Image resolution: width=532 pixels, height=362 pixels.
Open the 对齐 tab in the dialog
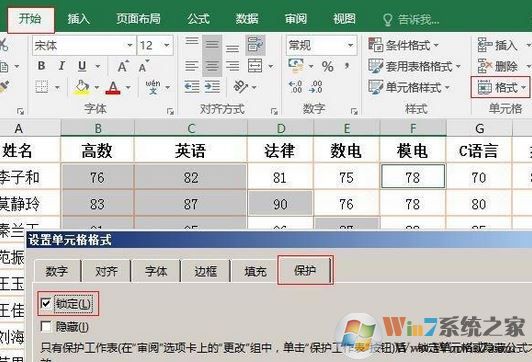coord(106,271)
